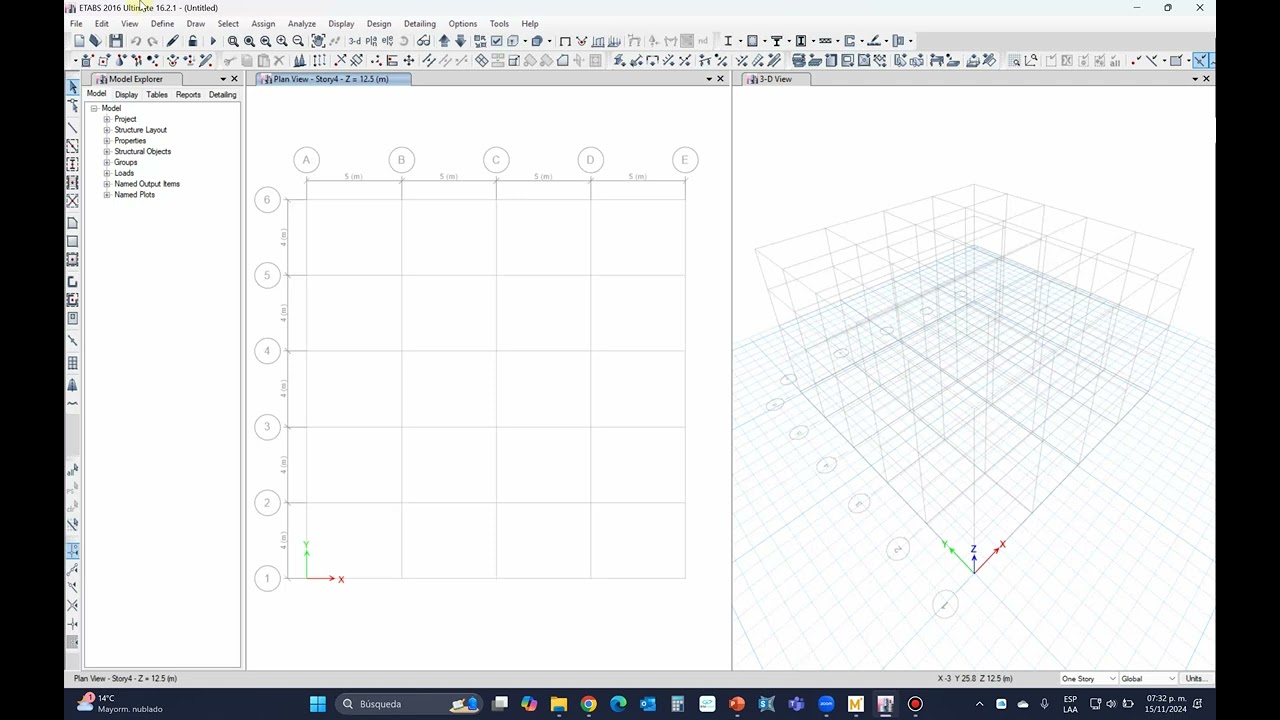Screen dimensions: 1280x720
Task: Open the Analyze menu
Action: tap(301, 24)
